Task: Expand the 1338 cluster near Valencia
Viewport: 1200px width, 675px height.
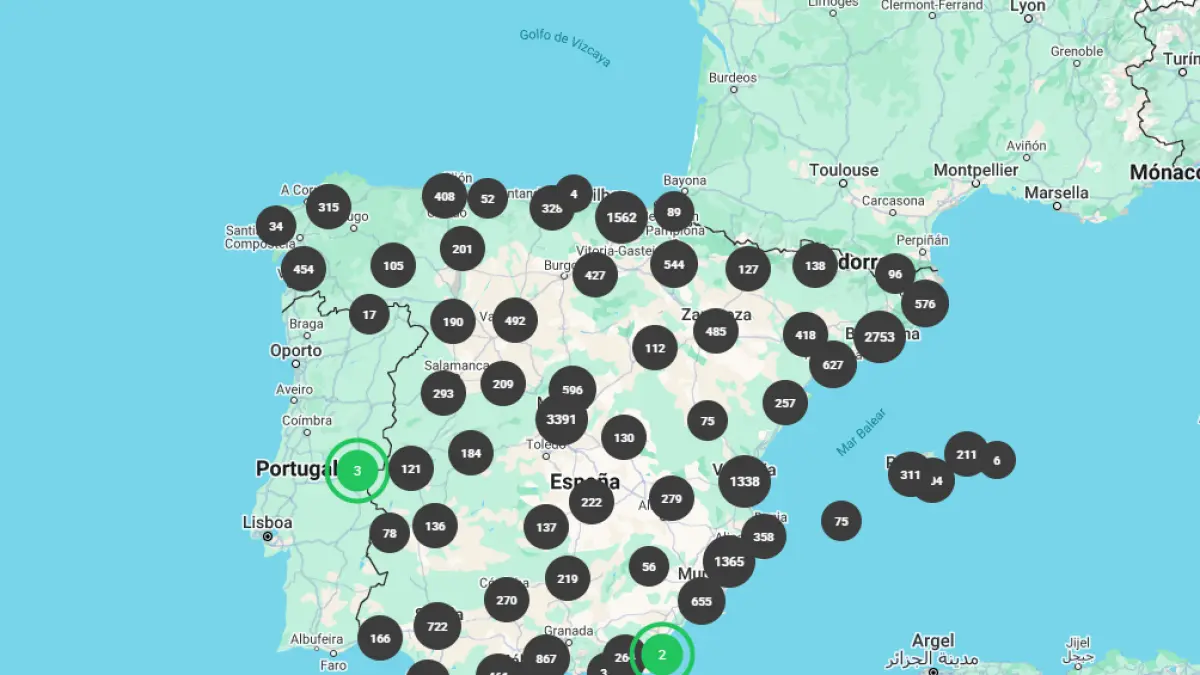Action: (x=744, y=482)
